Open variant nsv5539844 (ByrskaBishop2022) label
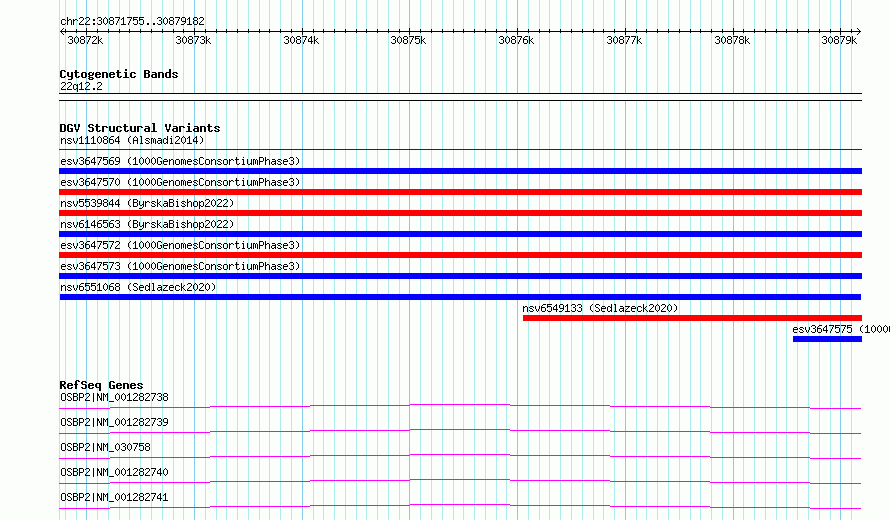Screen dimensions: 890x520 [147, 203]
